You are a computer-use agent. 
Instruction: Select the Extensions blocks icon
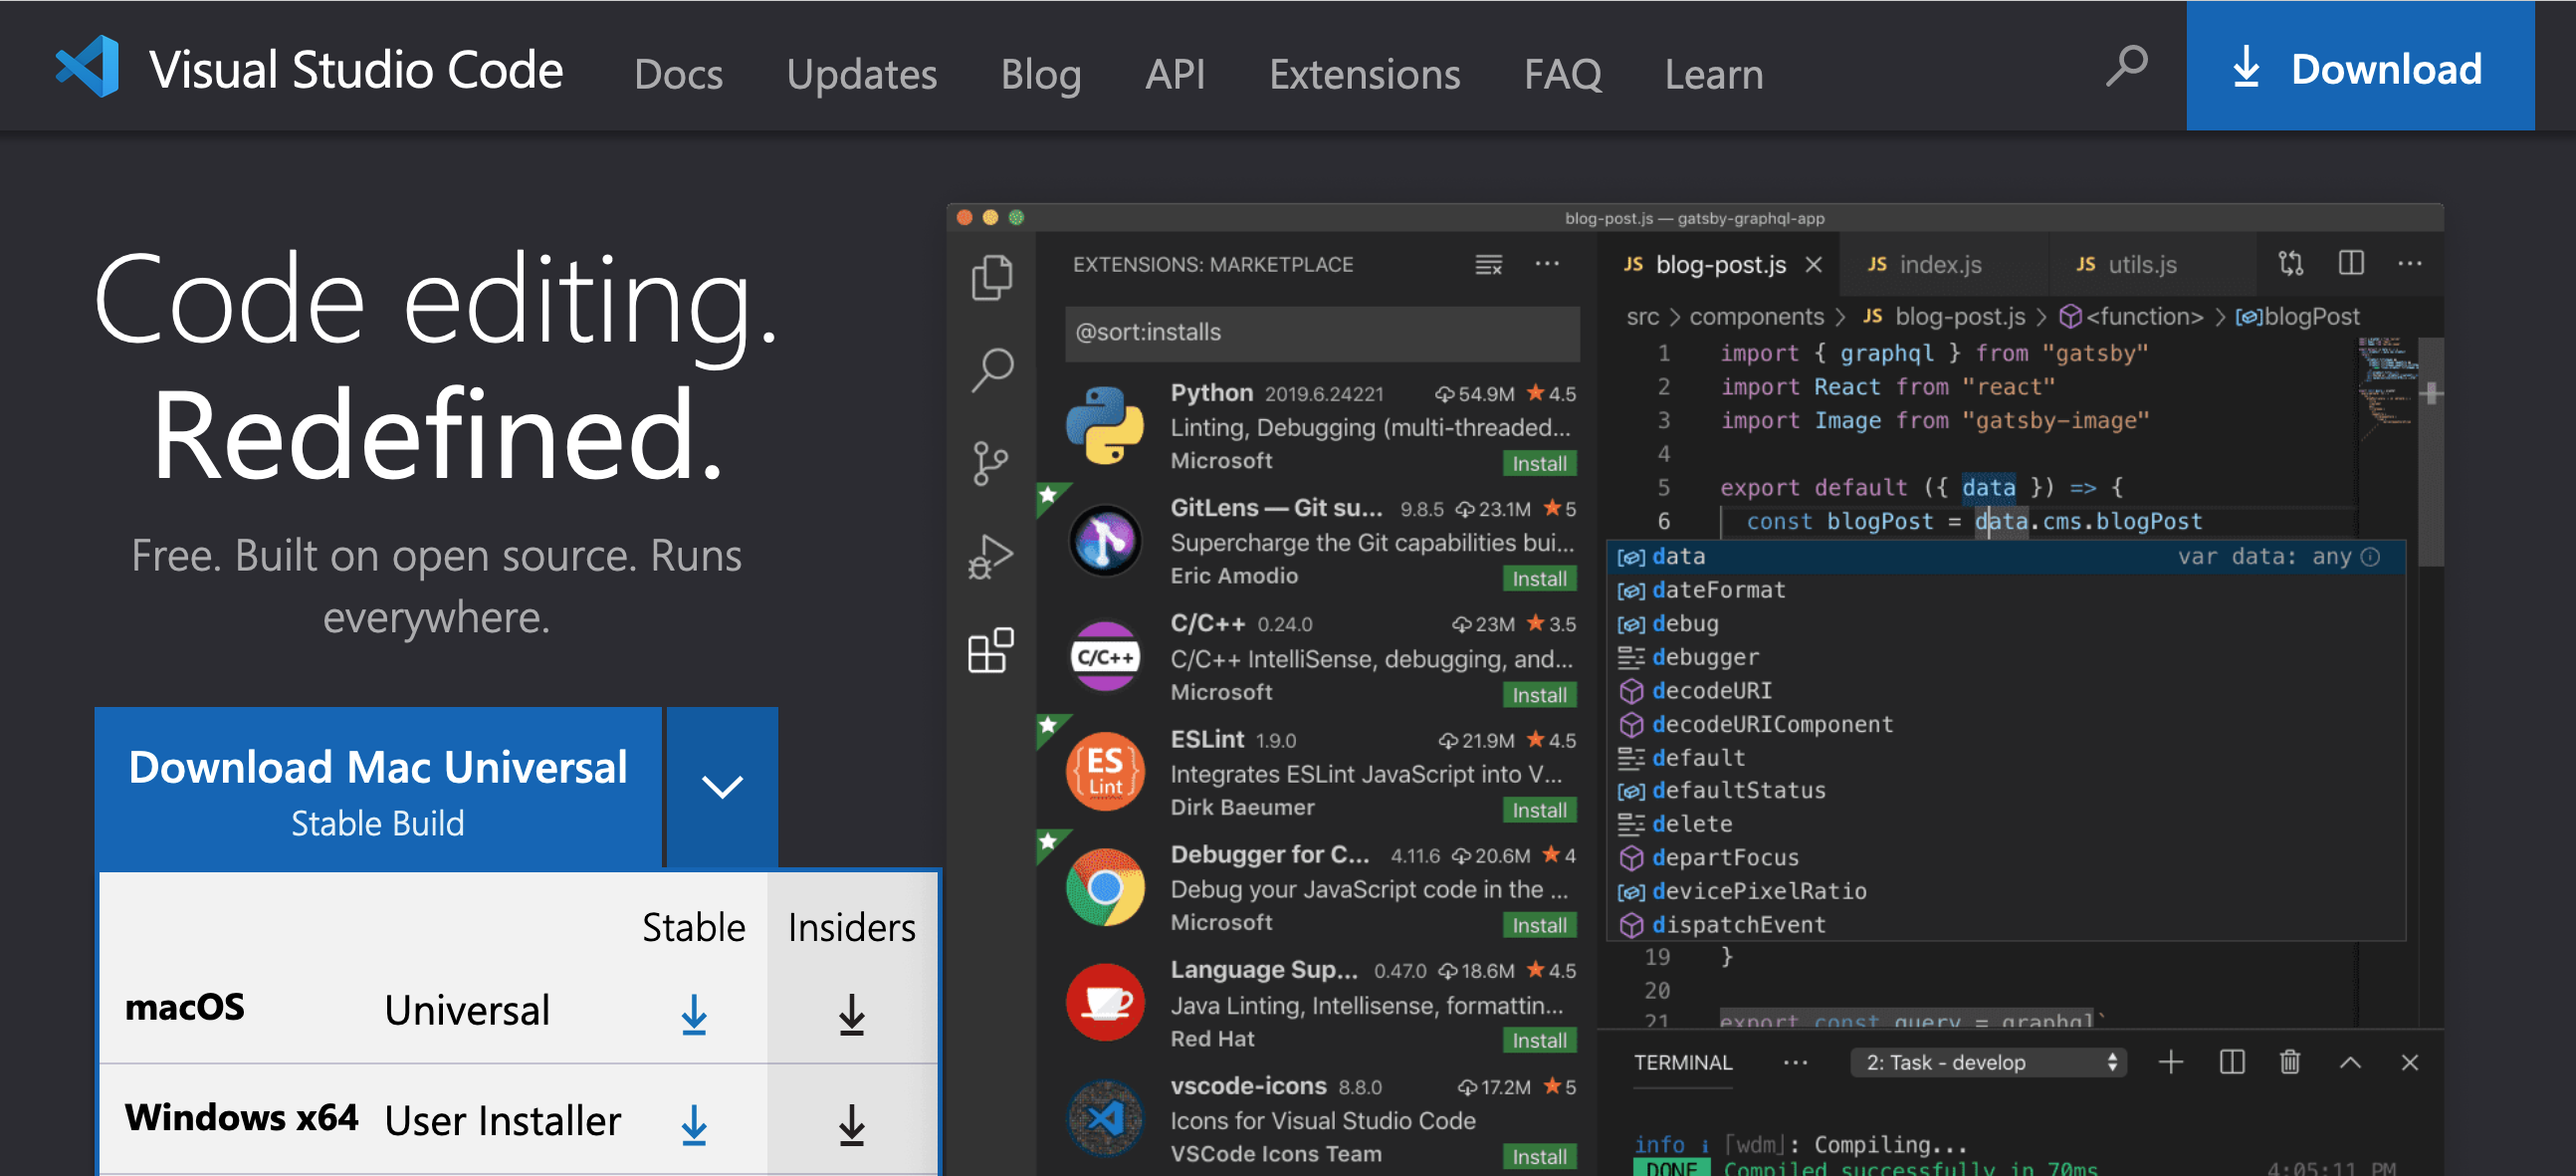[x=991, y=650]
